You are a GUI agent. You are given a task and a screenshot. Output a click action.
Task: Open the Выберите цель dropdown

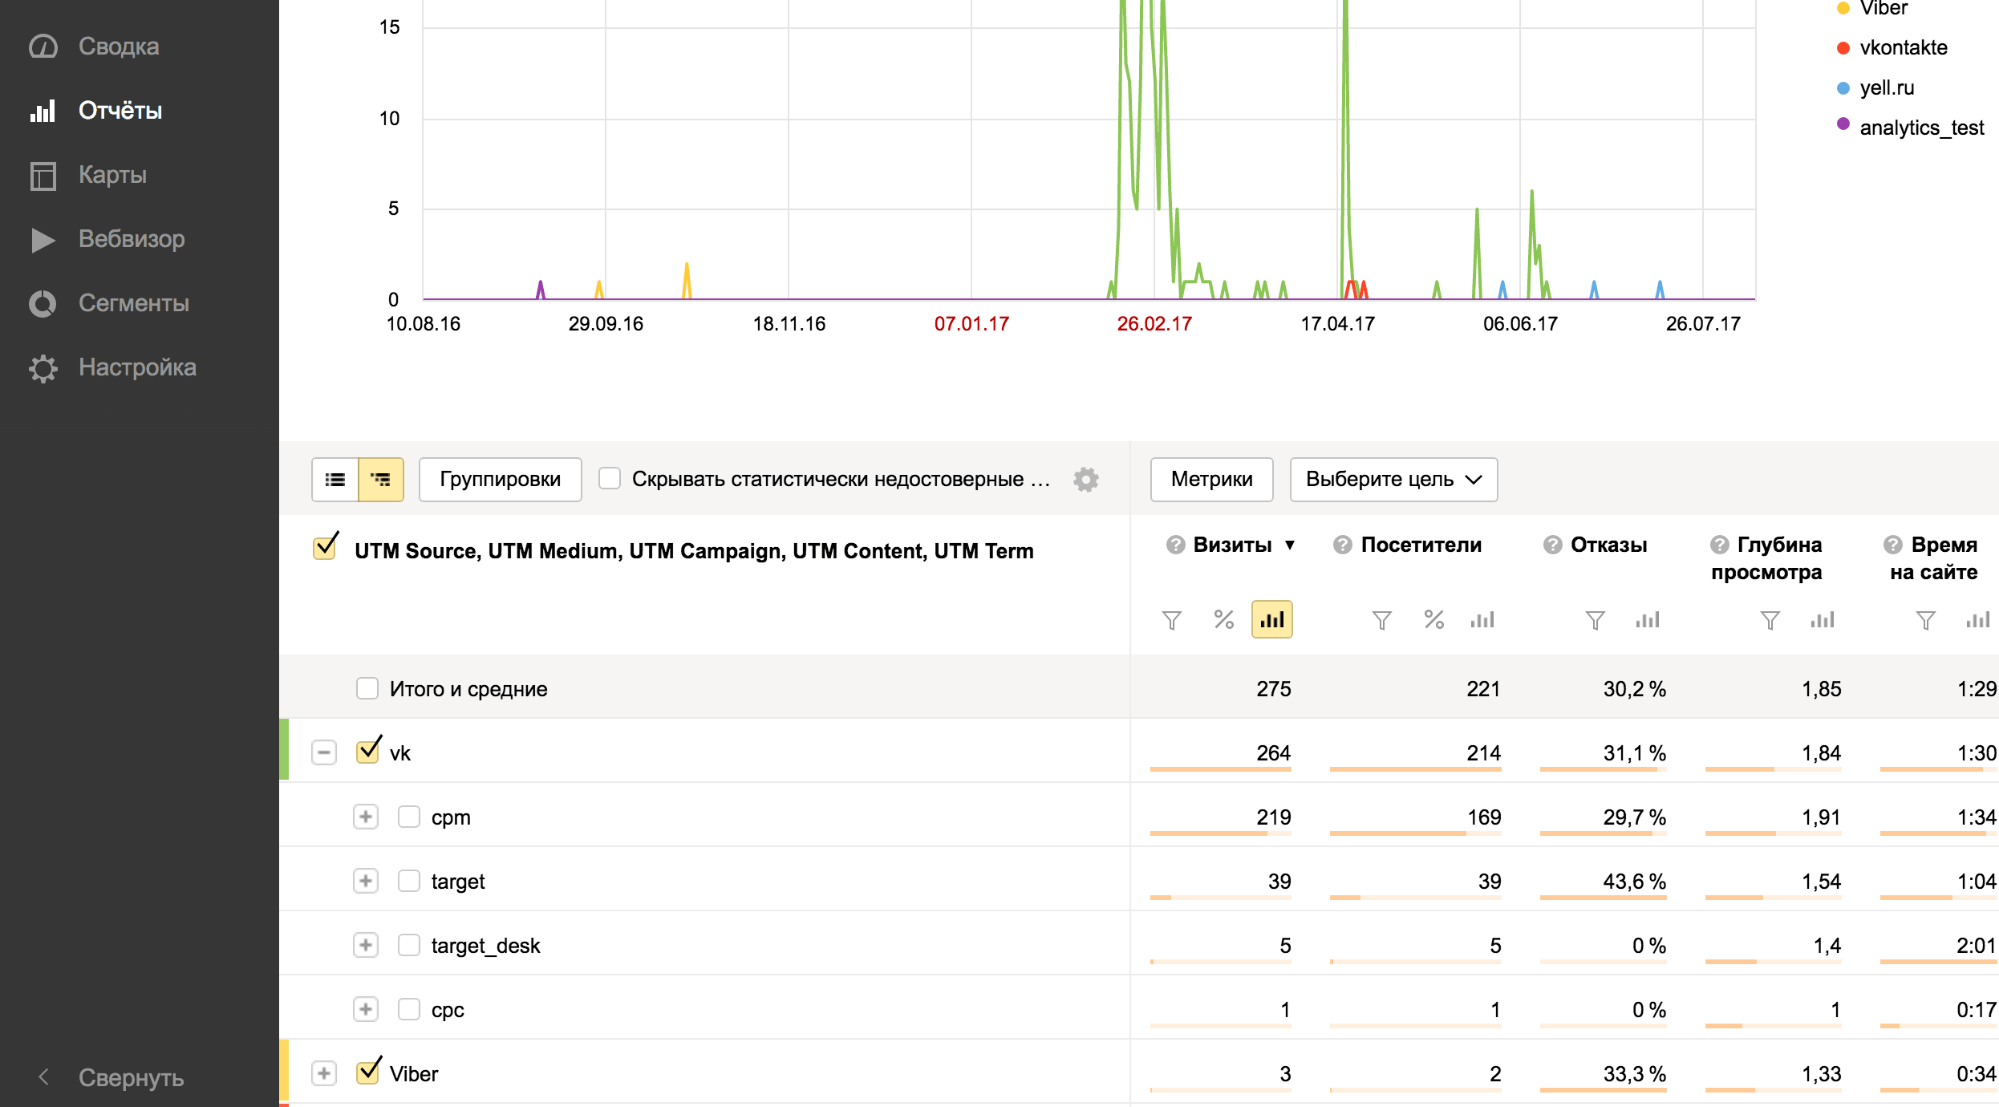point(1393,480)
